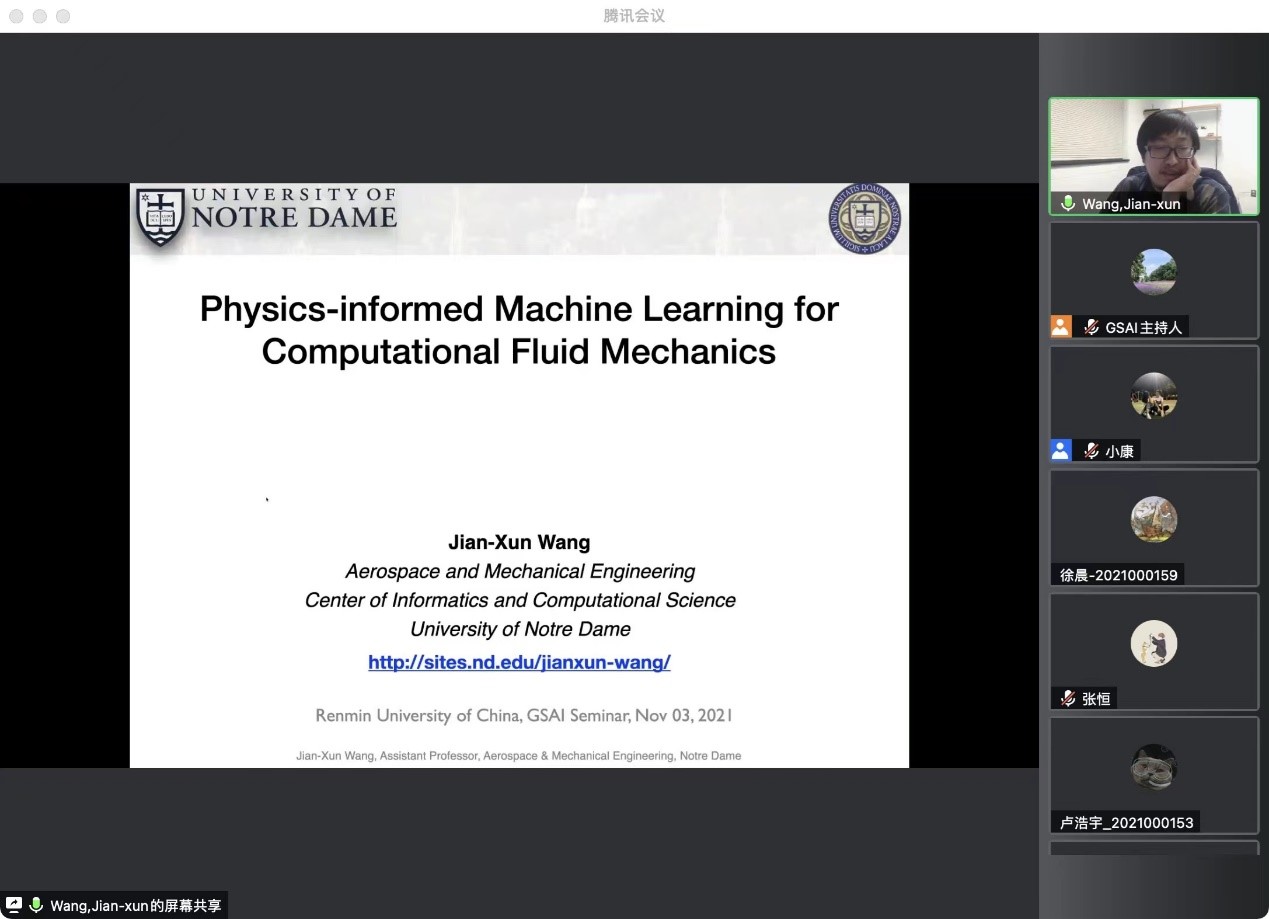
Task: Click GSAI主持人's round avatar
Action: [1153, 272]
